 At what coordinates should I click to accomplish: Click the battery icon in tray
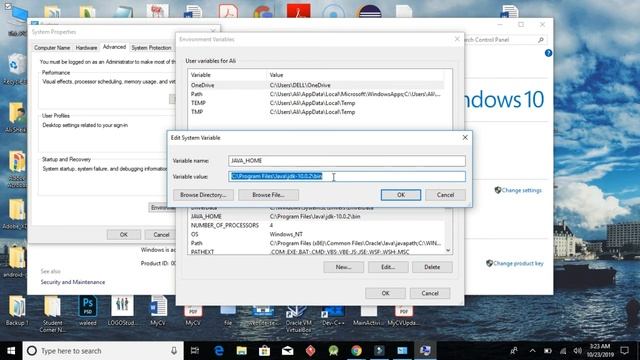point(548,351)
